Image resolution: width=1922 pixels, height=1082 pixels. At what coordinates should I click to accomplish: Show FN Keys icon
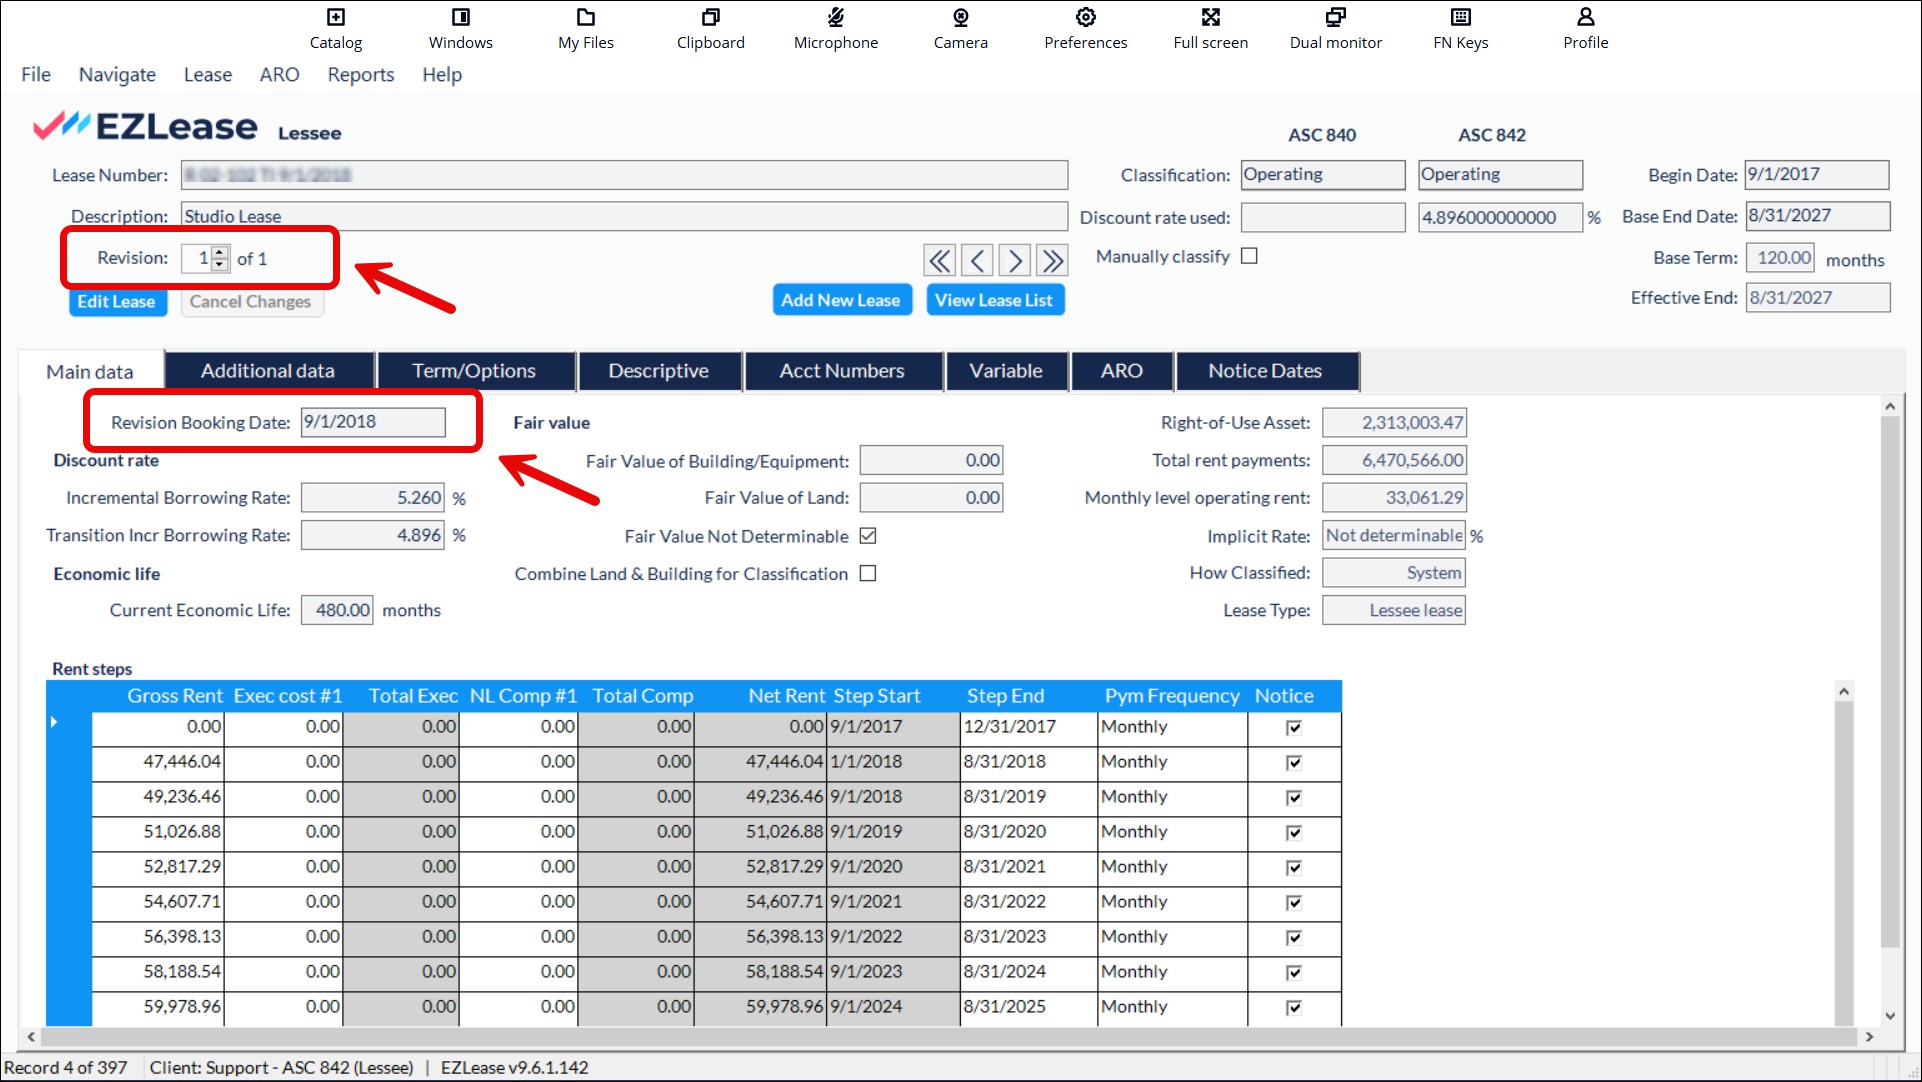(x=1460, y=28)
